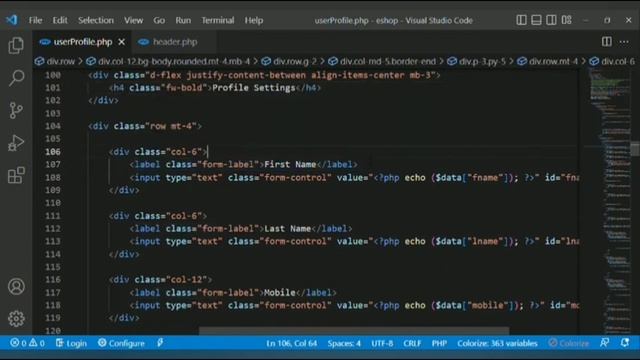This screenshot has width=640, height=360.
Task: Open the Accounts menu
Action: point(16,287)
